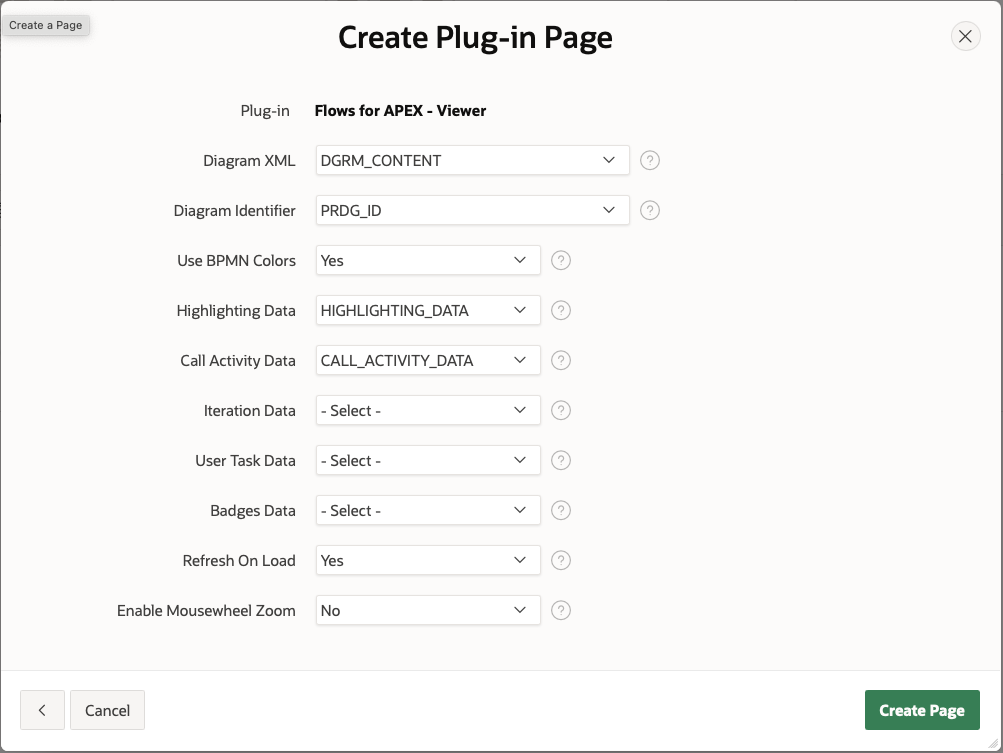Viewport: 1003px width, 753px height.
Task: Open help for Iteration Data
Action: click(x=561, y=410)
